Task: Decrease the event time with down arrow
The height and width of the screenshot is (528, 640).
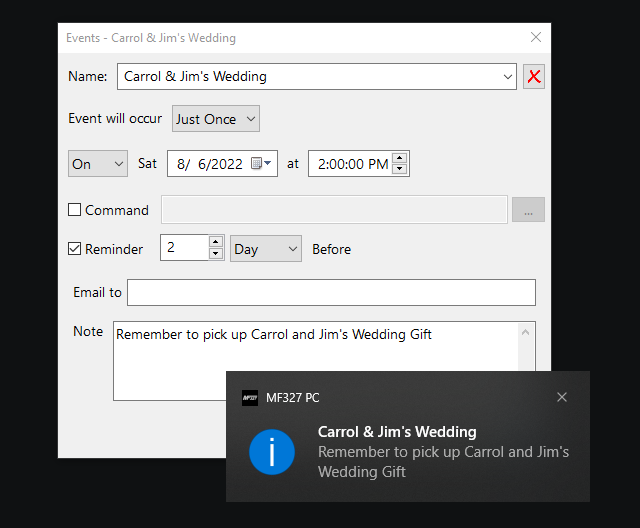Action: (x=400, y=169)
